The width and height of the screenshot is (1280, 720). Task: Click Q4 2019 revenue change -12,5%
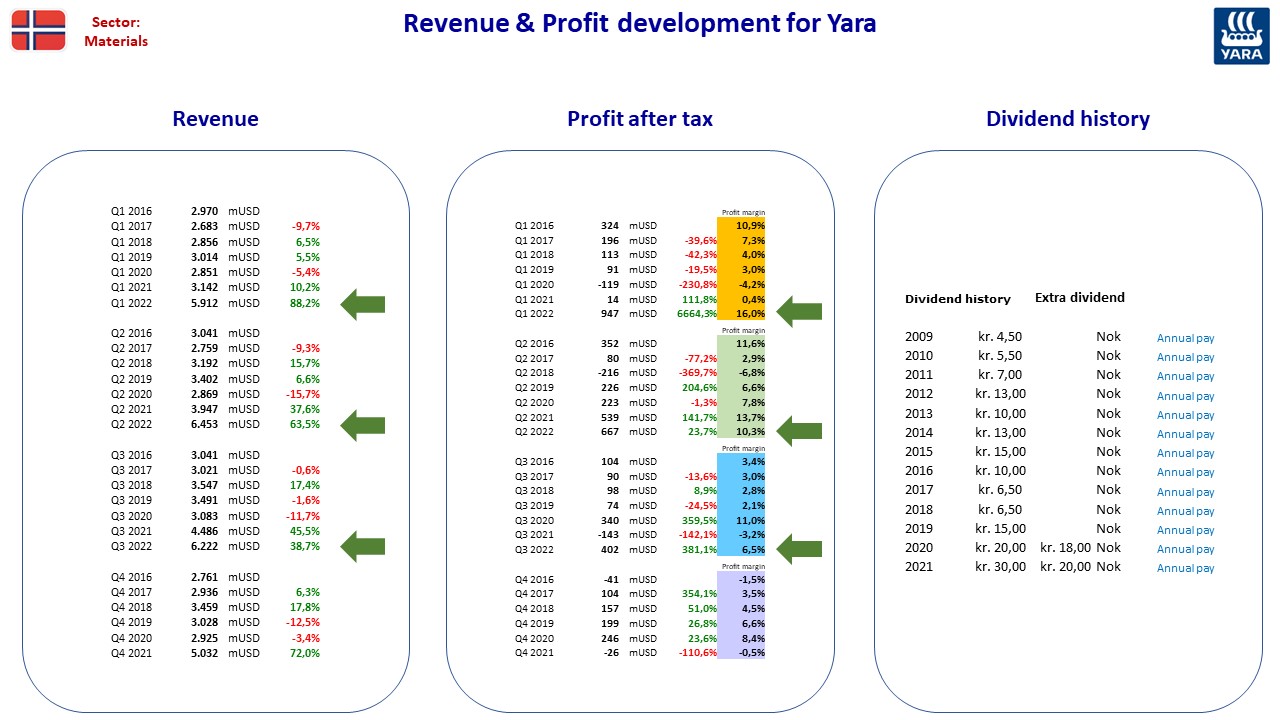pos(303,622)
